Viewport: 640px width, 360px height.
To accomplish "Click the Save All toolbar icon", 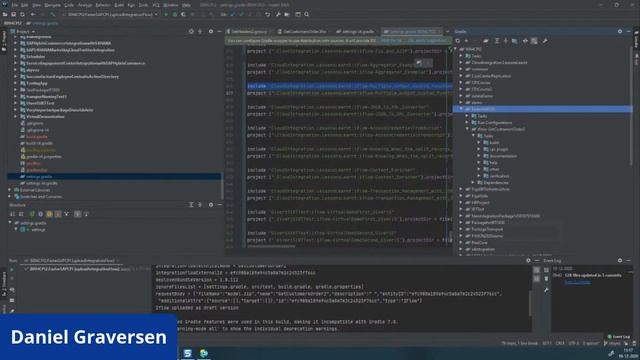I will pos(13,14).
